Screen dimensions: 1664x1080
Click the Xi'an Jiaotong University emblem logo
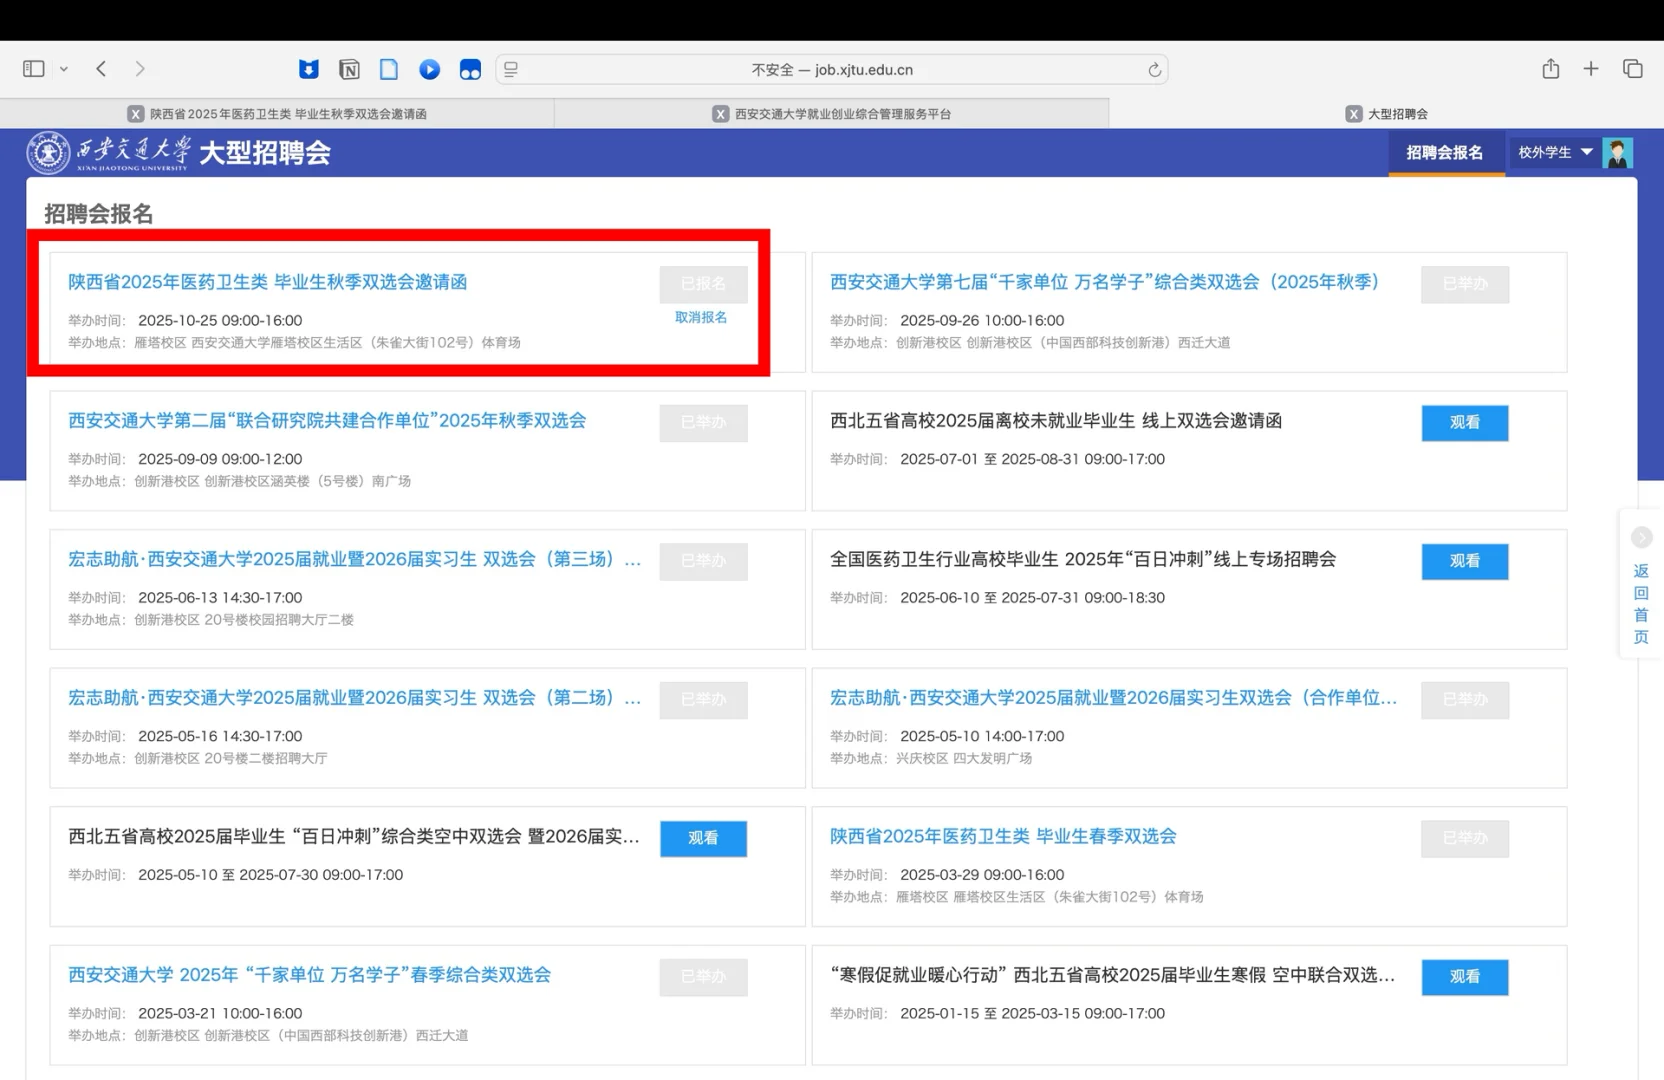click(x=48, y=152)
